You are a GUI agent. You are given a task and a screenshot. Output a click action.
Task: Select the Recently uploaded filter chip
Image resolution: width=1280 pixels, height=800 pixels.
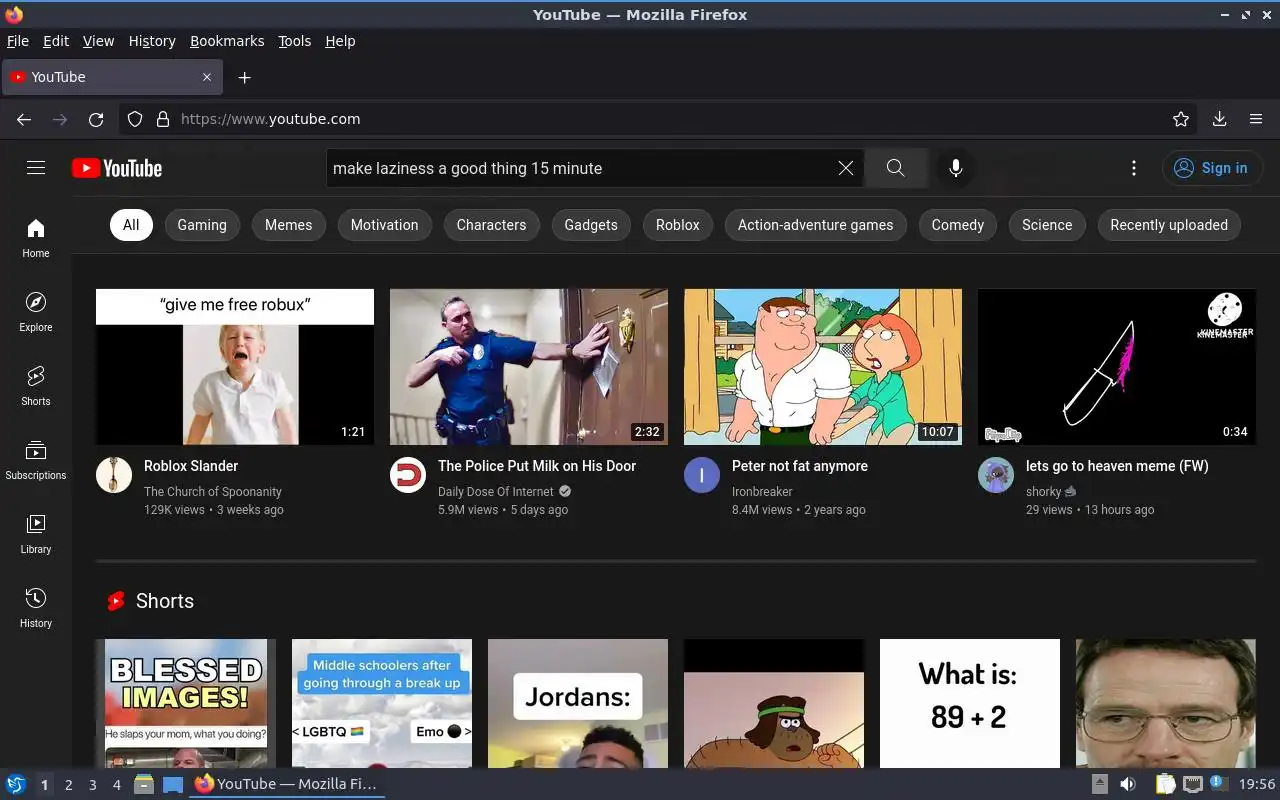point(1169,225)
